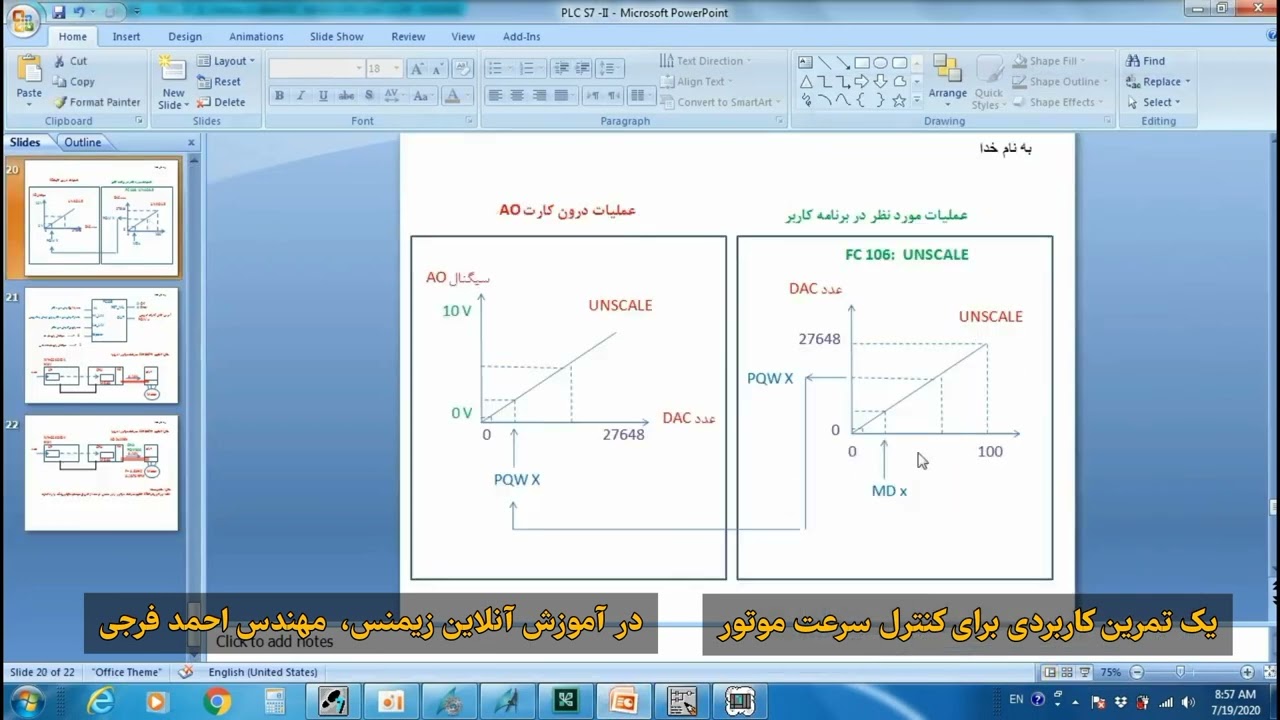This screenshot has width=1280, height=720.
Task: Increase the font size
Action: click(x=417, y=69)
